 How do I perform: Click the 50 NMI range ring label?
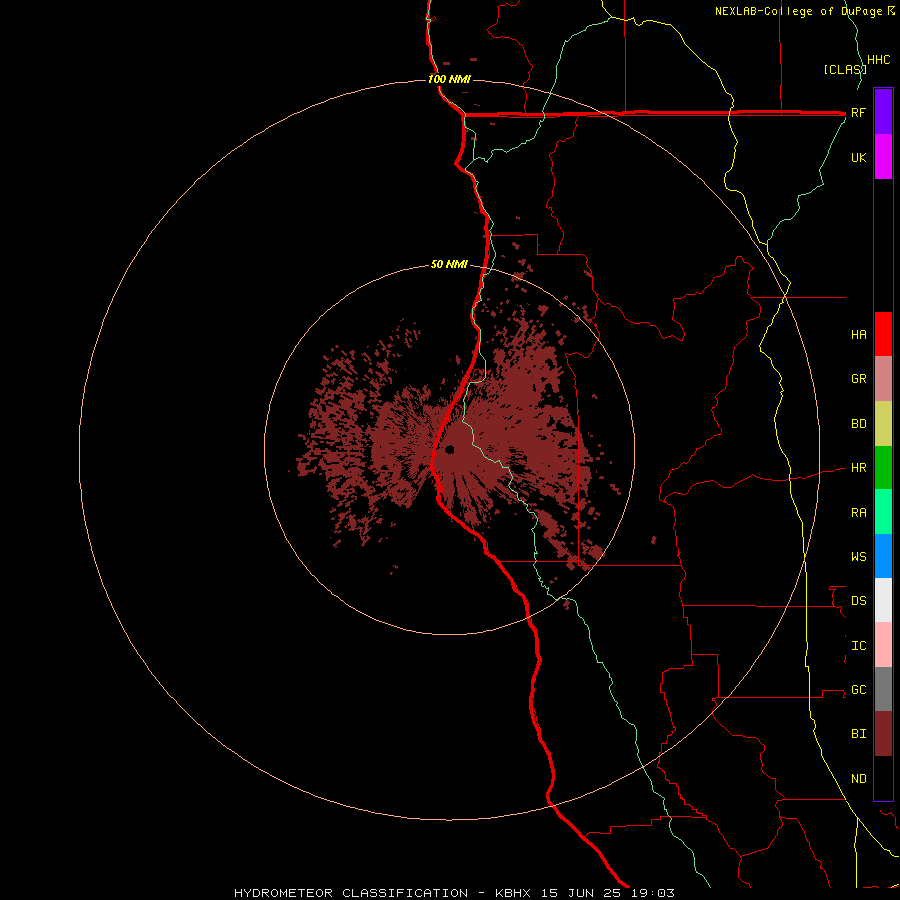(449, 264)
